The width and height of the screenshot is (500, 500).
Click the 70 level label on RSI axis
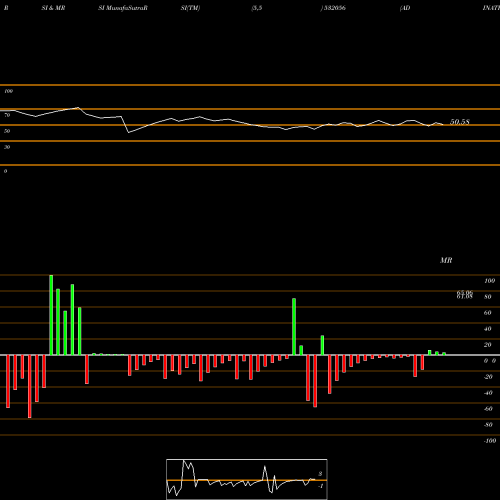click(x=7, y=115)
